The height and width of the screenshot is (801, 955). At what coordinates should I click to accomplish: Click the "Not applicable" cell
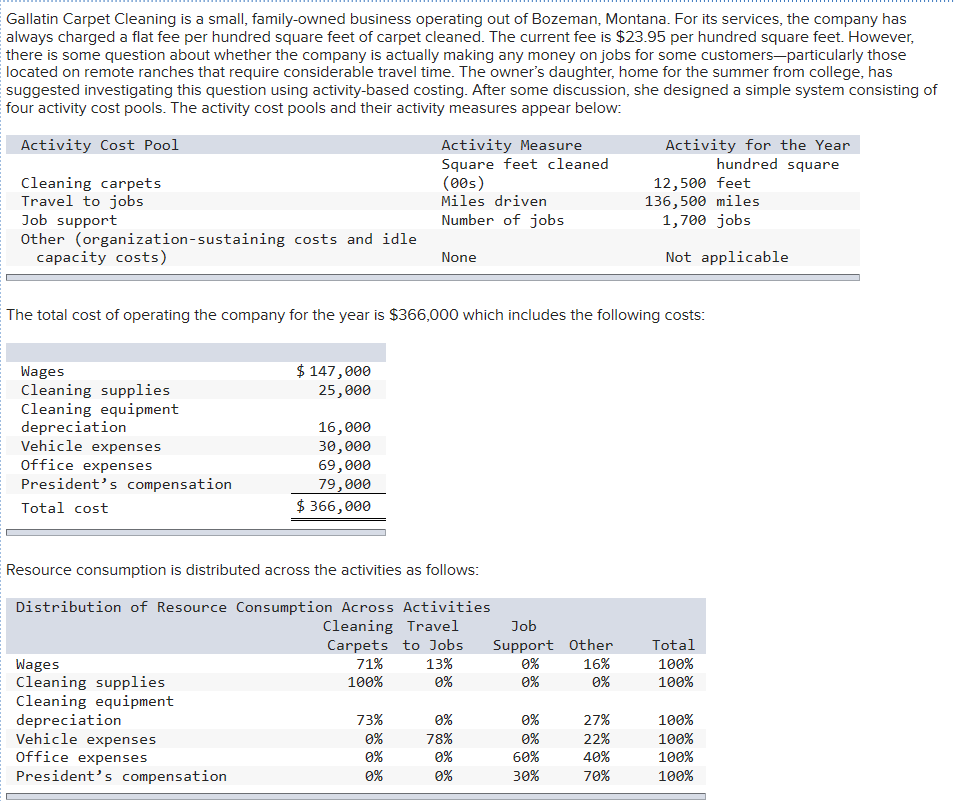pos(727,257)
